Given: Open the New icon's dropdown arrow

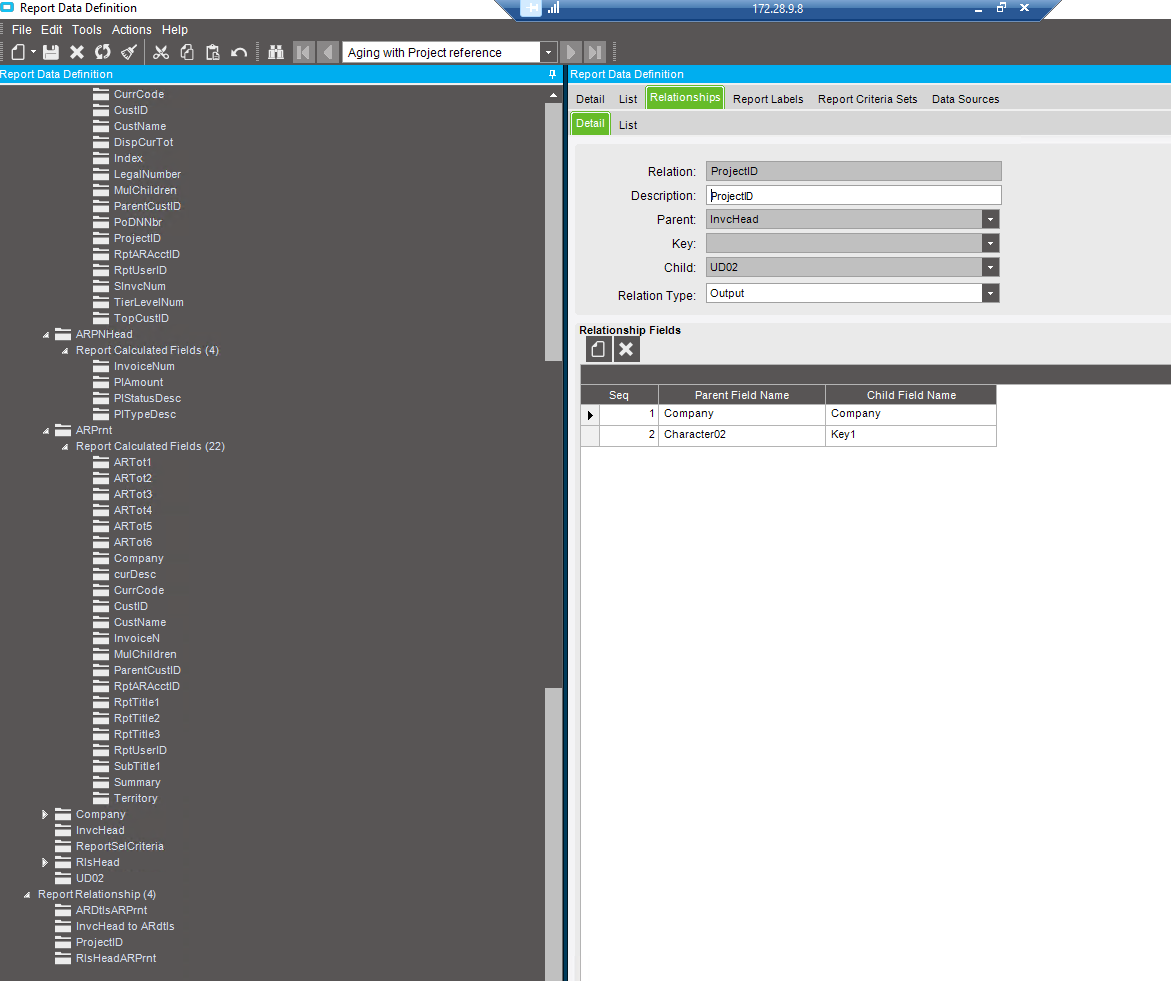Looking at the screenshot, I should [33, 52].
